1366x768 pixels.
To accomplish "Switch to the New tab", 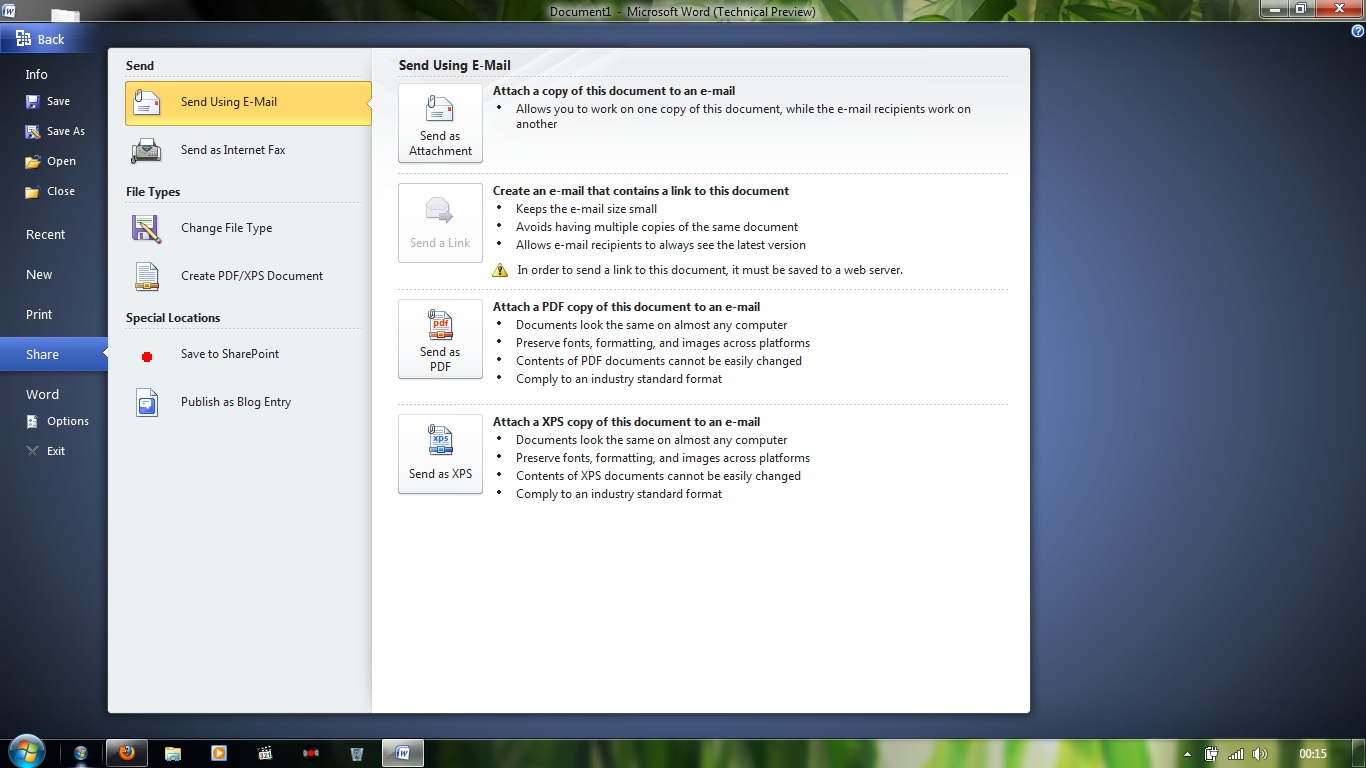I will pos(39,274).
